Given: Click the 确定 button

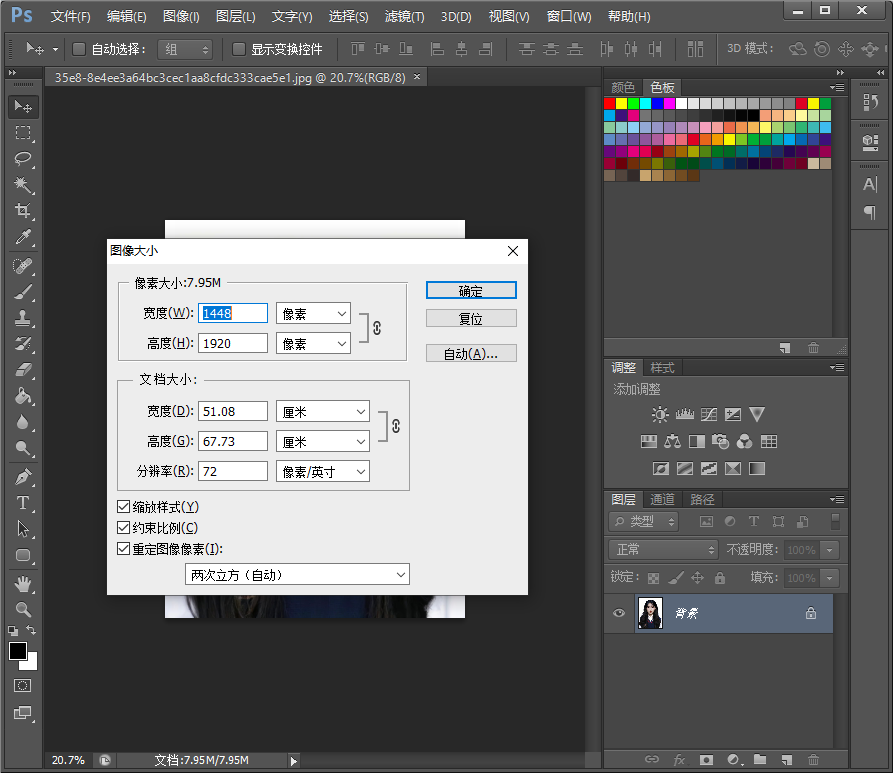Looking at the screenshot, I should click(x=470, y=290).
